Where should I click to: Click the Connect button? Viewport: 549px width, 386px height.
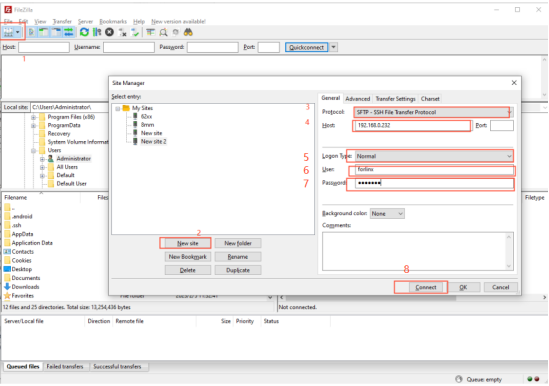click(426, 287)
